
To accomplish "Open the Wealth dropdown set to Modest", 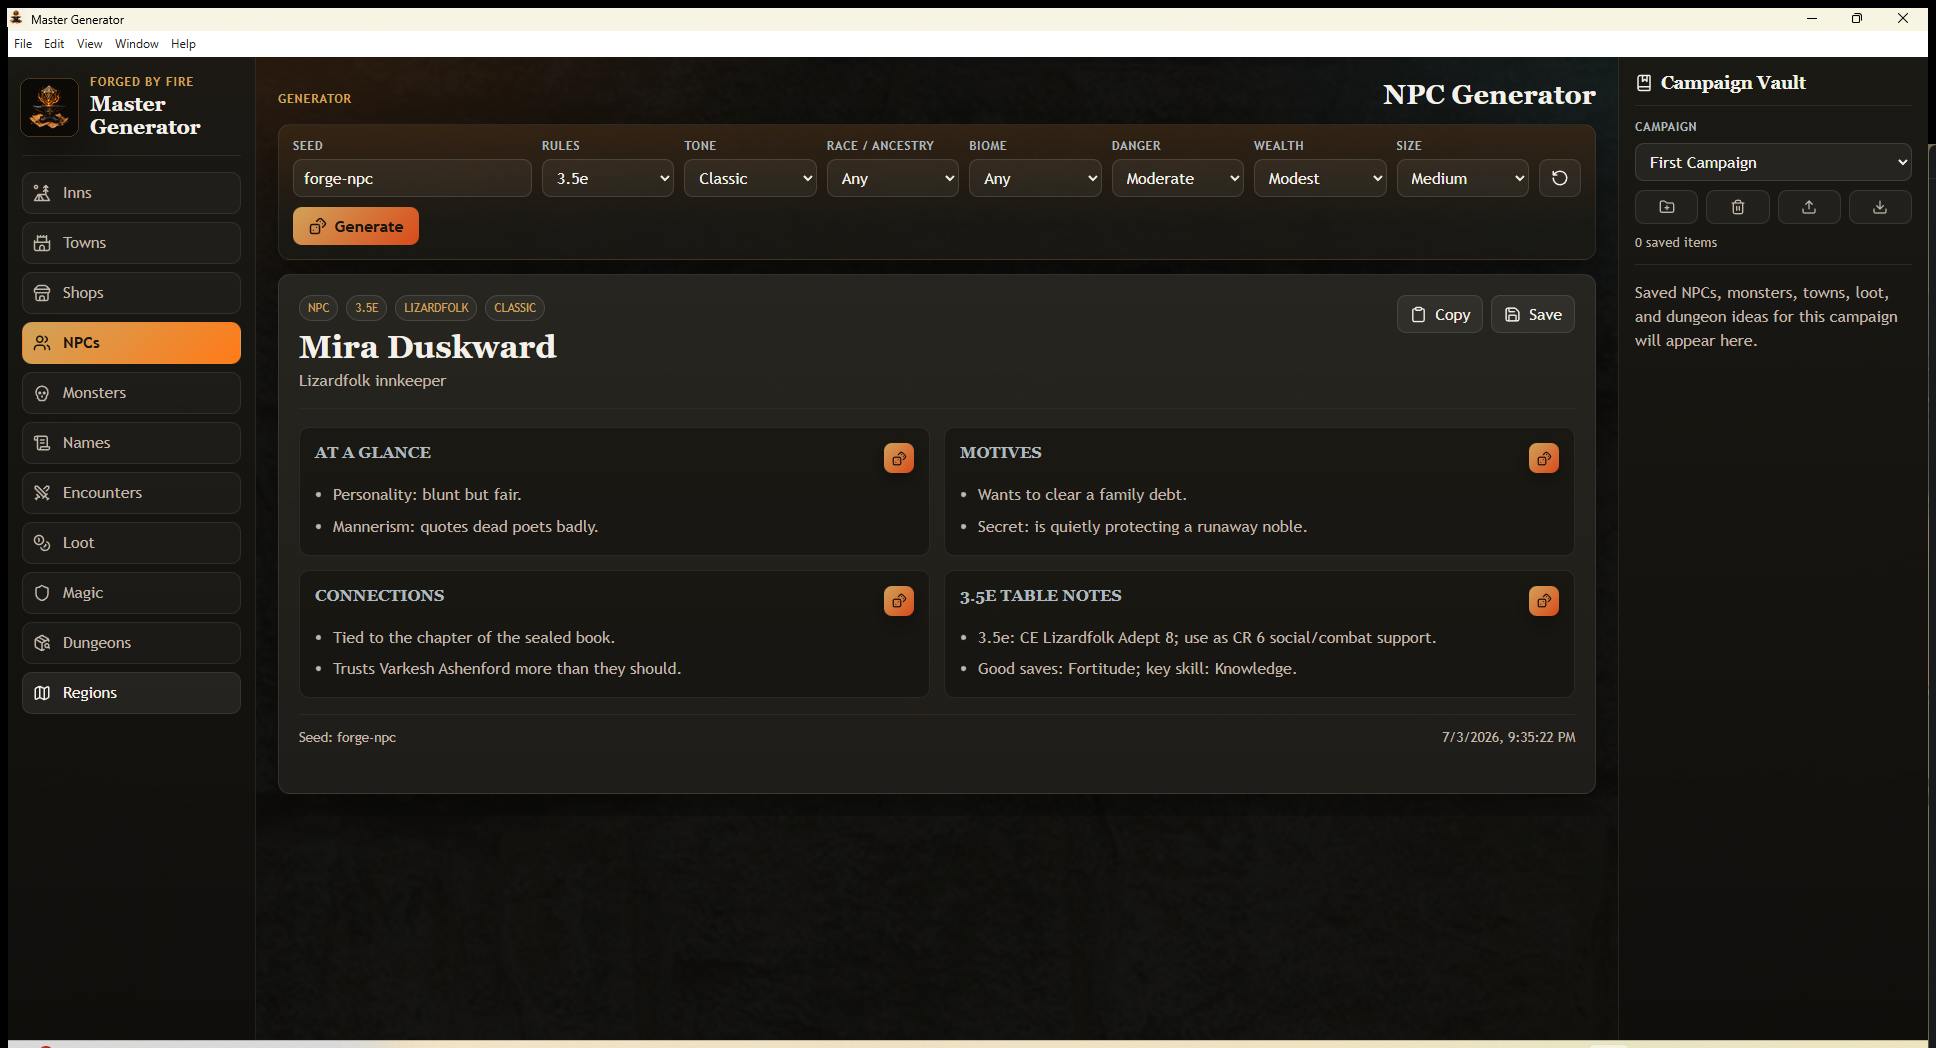I will (1320, 178).
